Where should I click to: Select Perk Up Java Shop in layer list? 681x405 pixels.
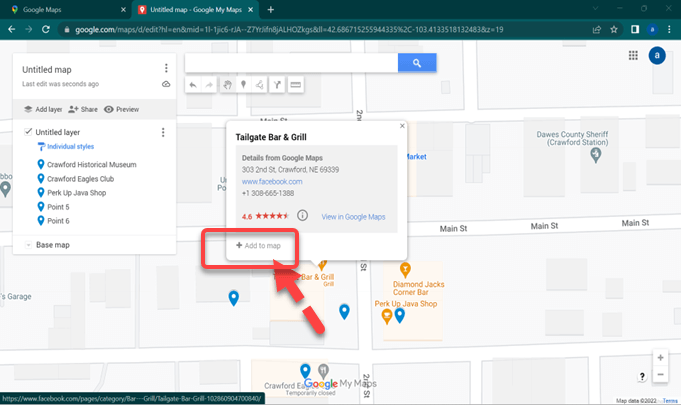coord(76,193)
